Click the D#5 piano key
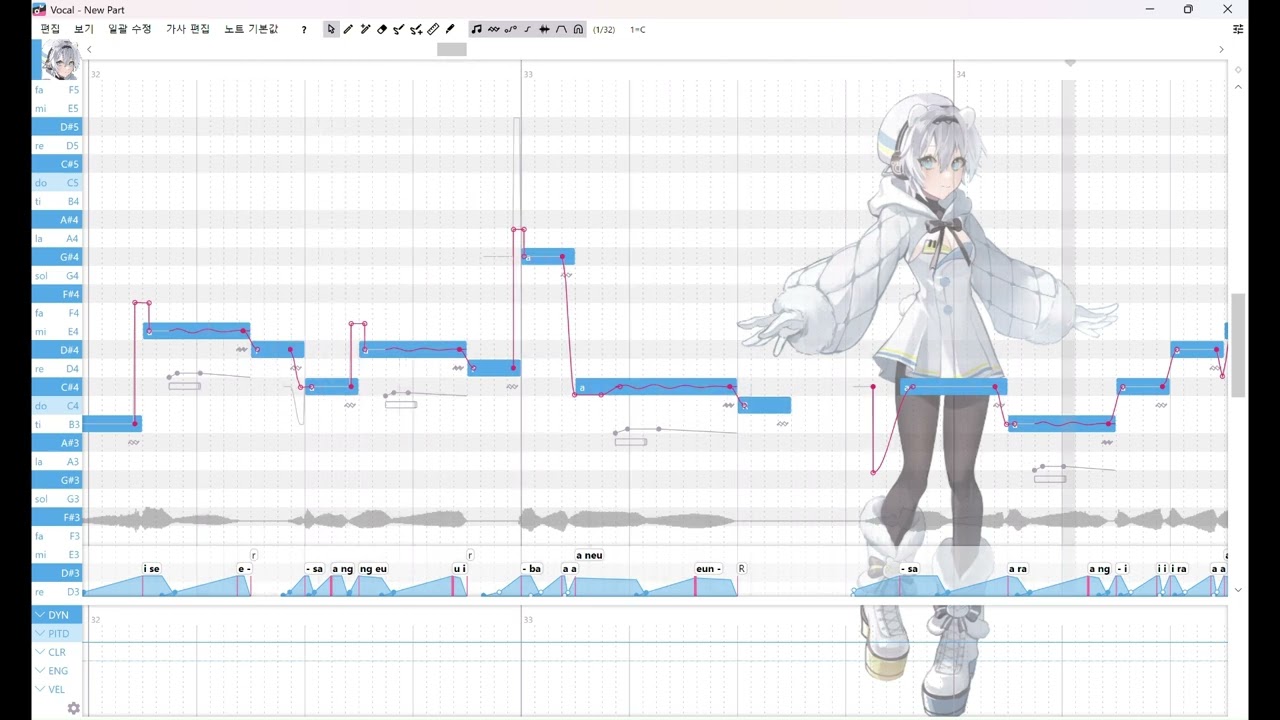This screenshot has width=1280, height=720. 57,127
